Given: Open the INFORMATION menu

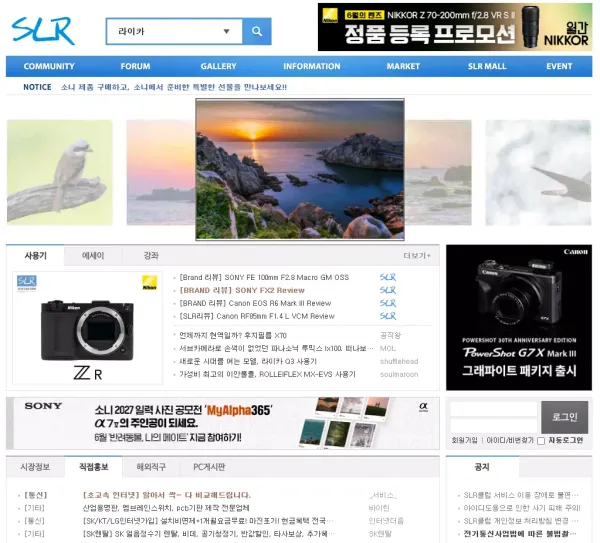Looking at the screenshot, I should tap(312, 66).
